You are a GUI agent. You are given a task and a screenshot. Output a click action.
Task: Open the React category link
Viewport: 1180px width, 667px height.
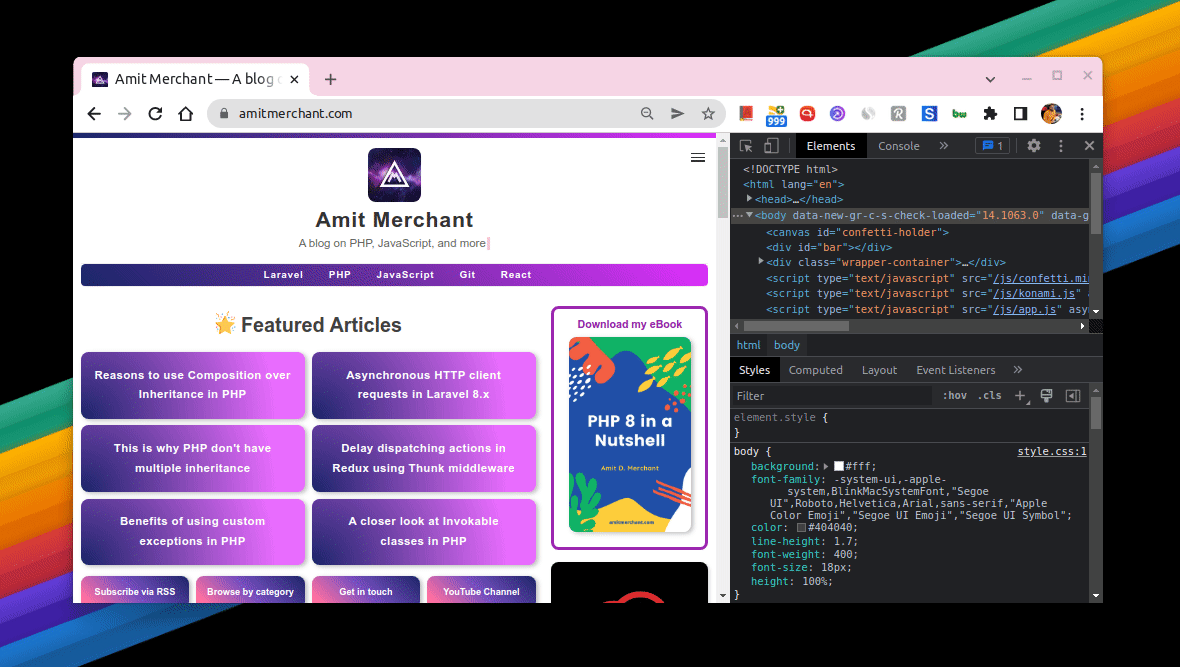(x=515, y=275)
